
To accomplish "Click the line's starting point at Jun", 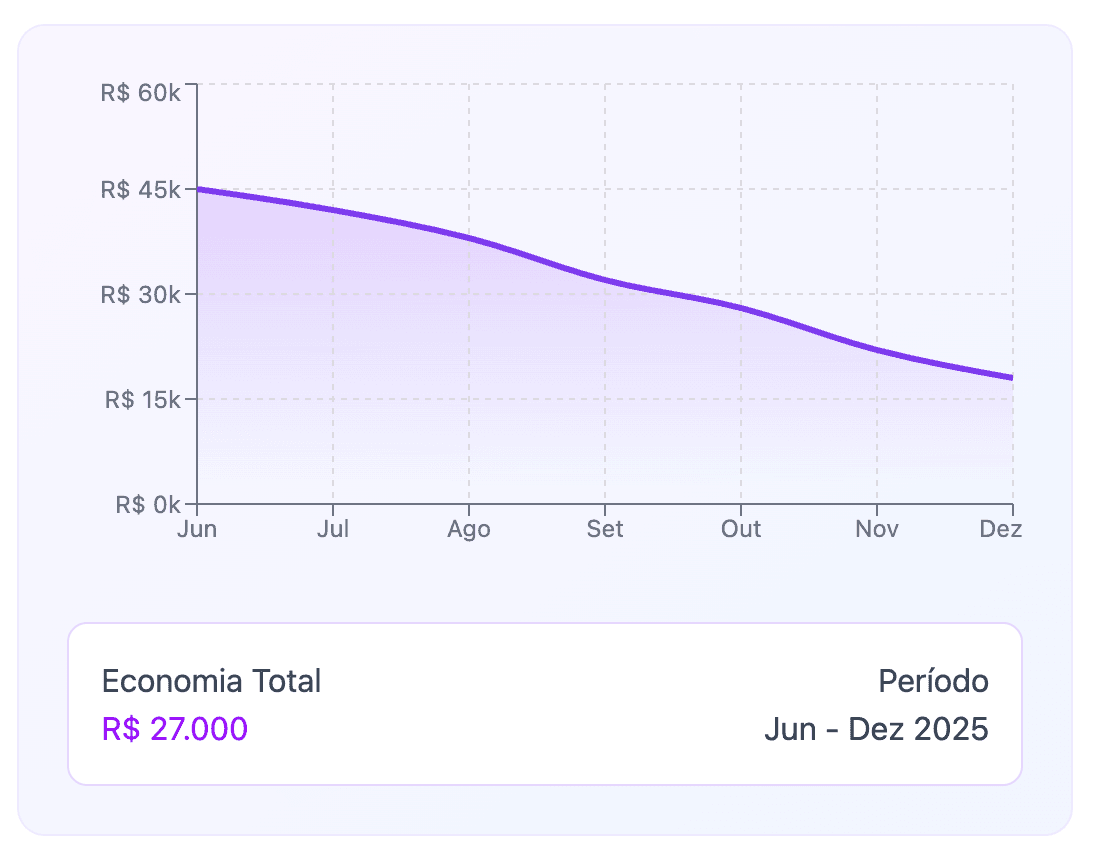I will click(198, 189).
